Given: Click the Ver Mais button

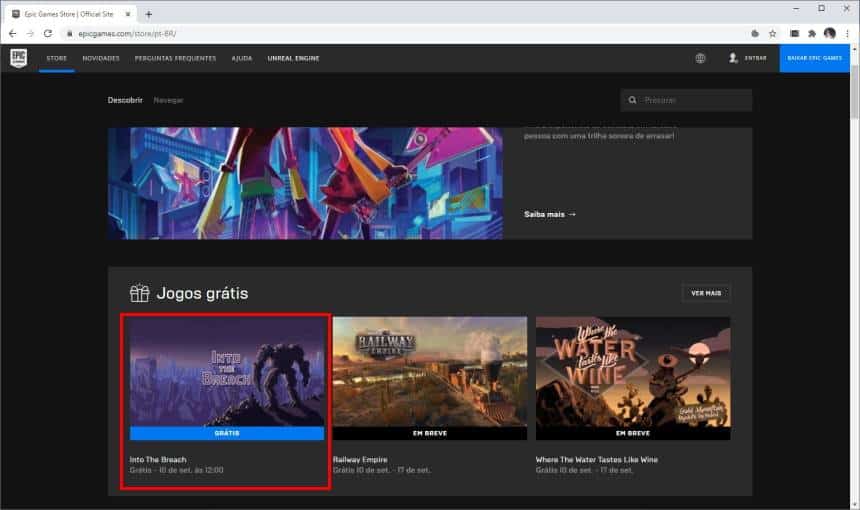Looking at the screenshot, I should pos(706,293).
